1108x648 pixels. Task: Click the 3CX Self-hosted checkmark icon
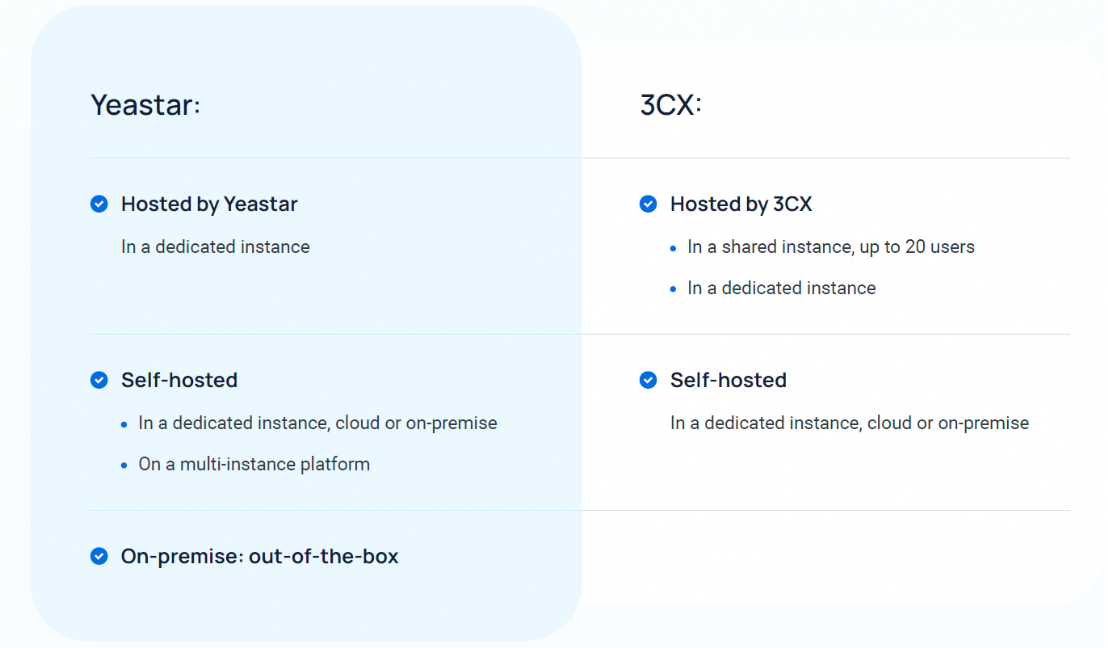tap(648, 380)
